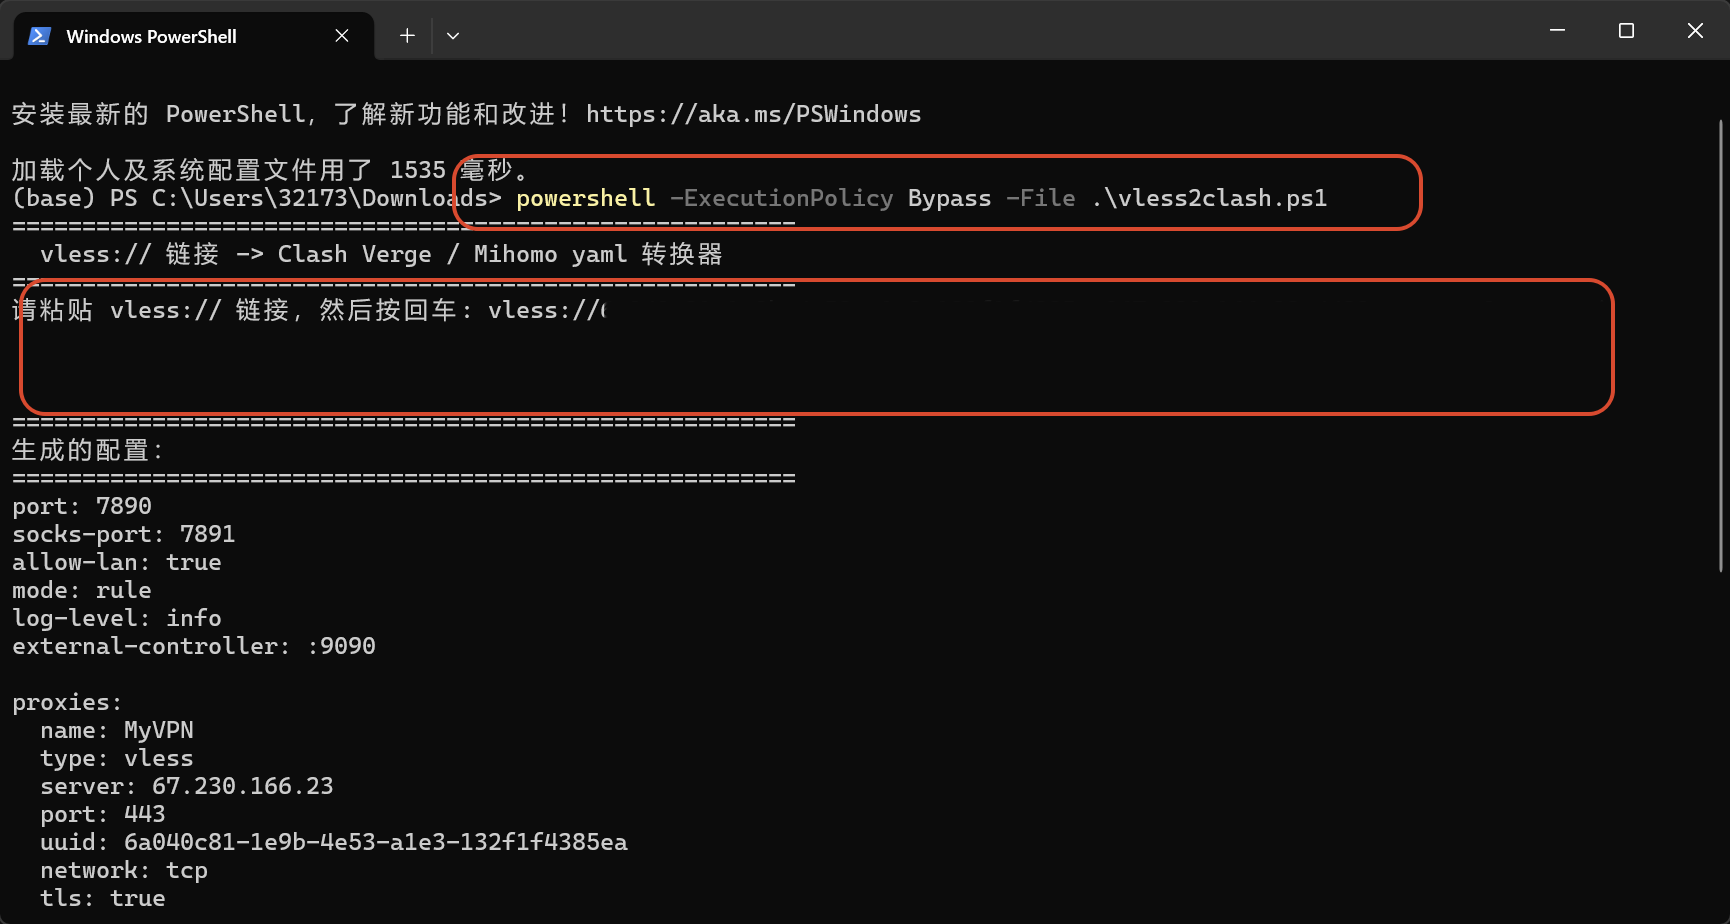
Task: Click the name: MyVPN line
Action: [x=117, y=730]
